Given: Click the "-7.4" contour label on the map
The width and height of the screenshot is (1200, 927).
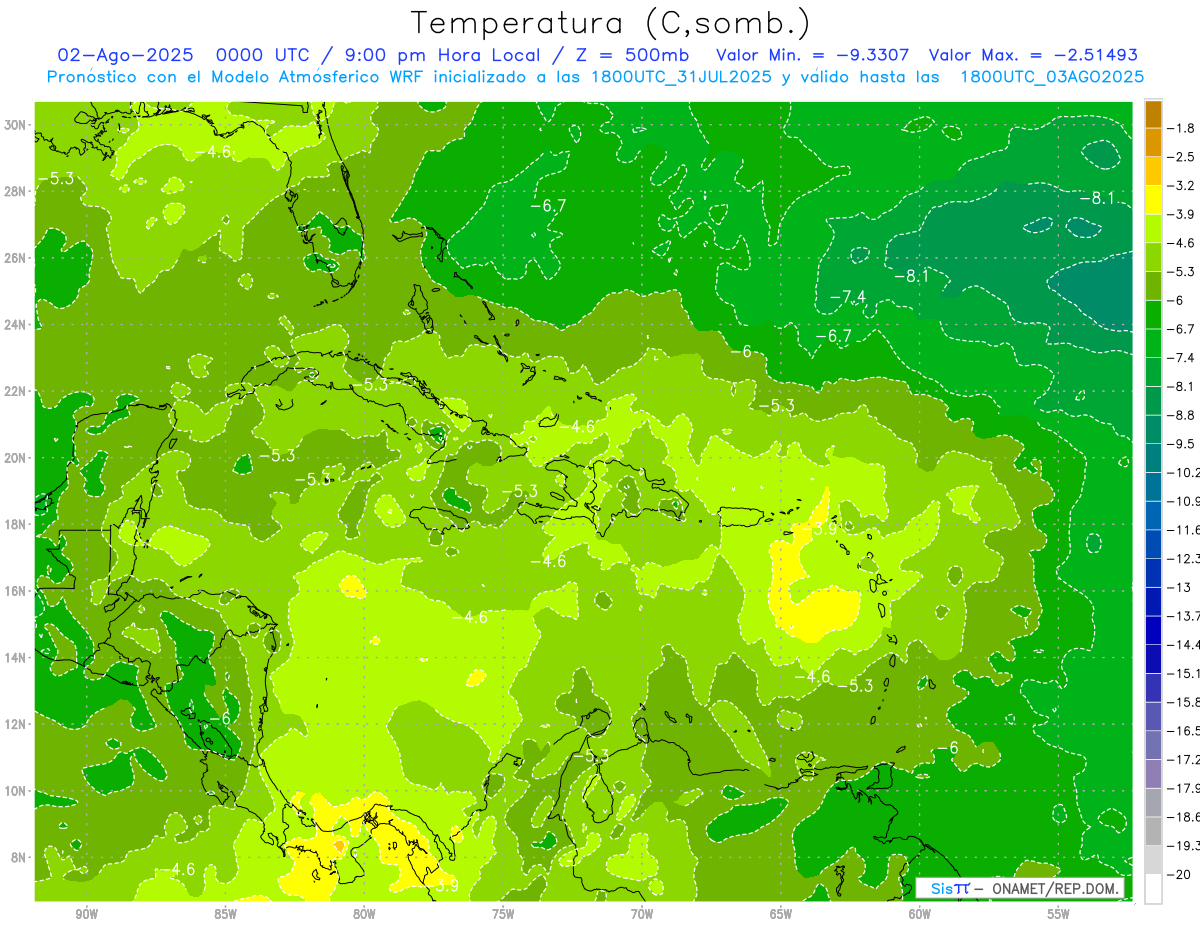Looking at the screenshot, I should [x=847, y=296].
